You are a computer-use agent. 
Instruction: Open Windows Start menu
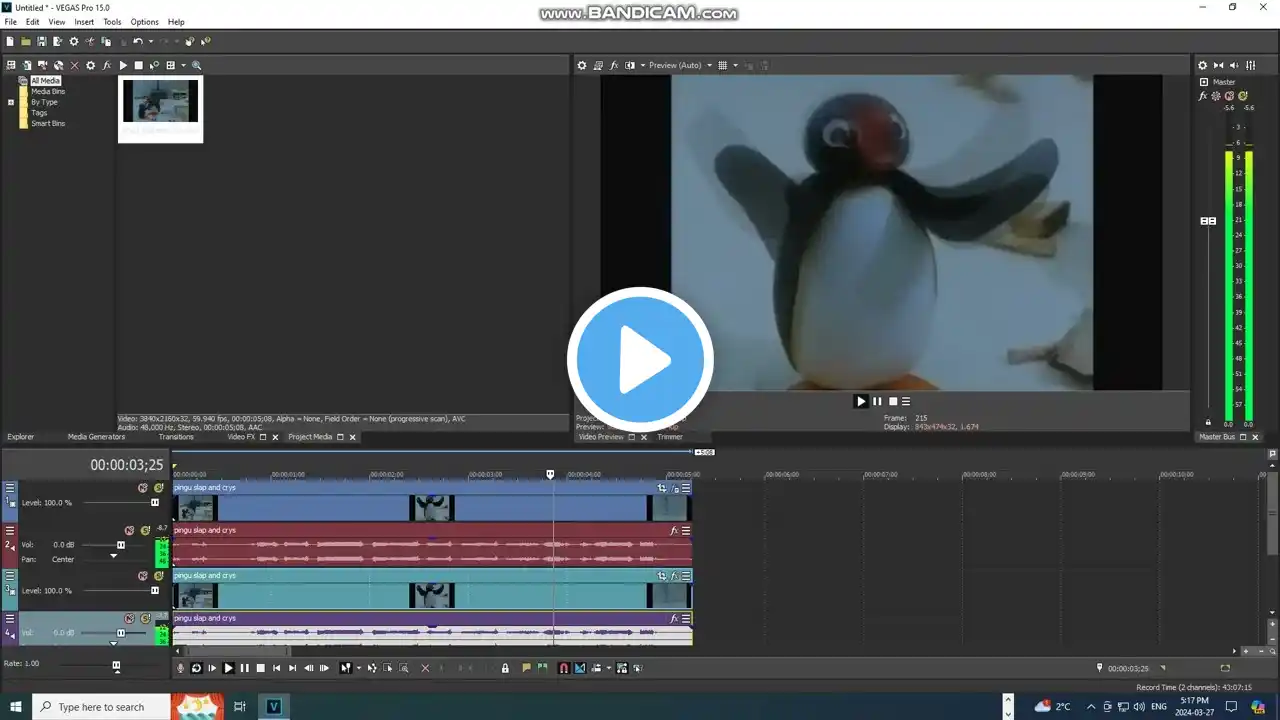16,707
